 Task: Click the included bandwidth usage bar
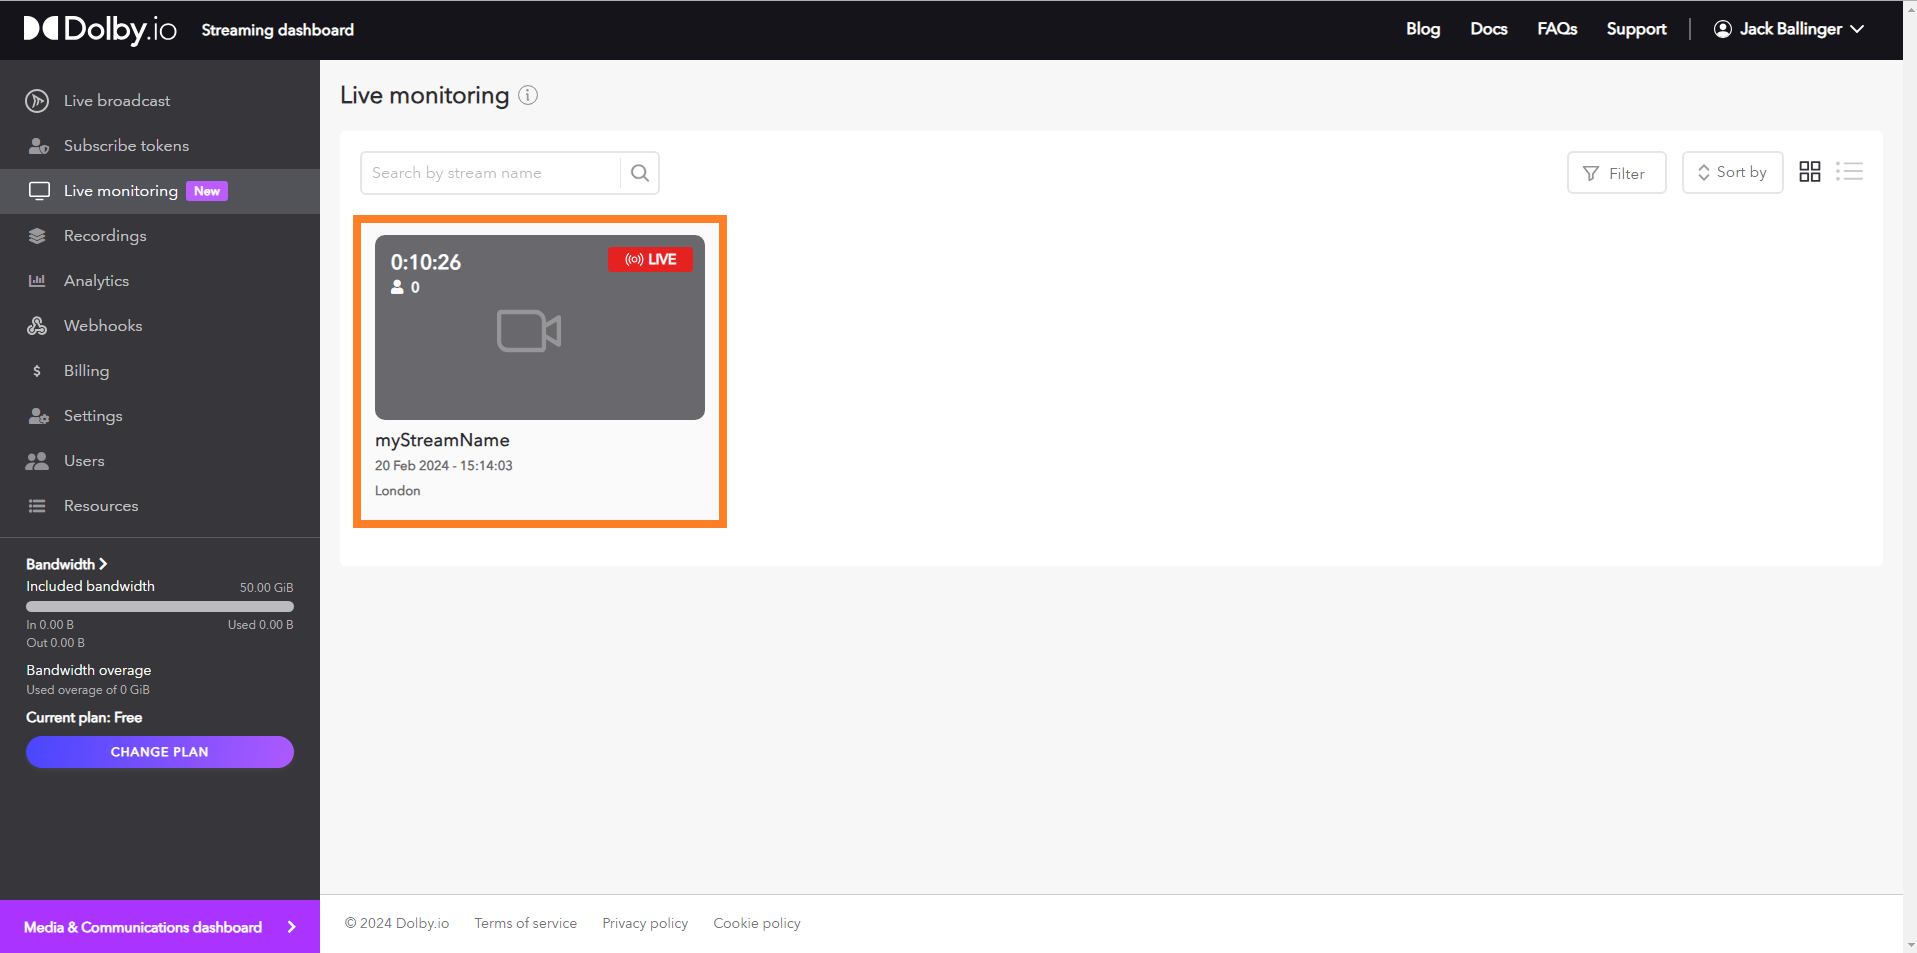(160, 606)
